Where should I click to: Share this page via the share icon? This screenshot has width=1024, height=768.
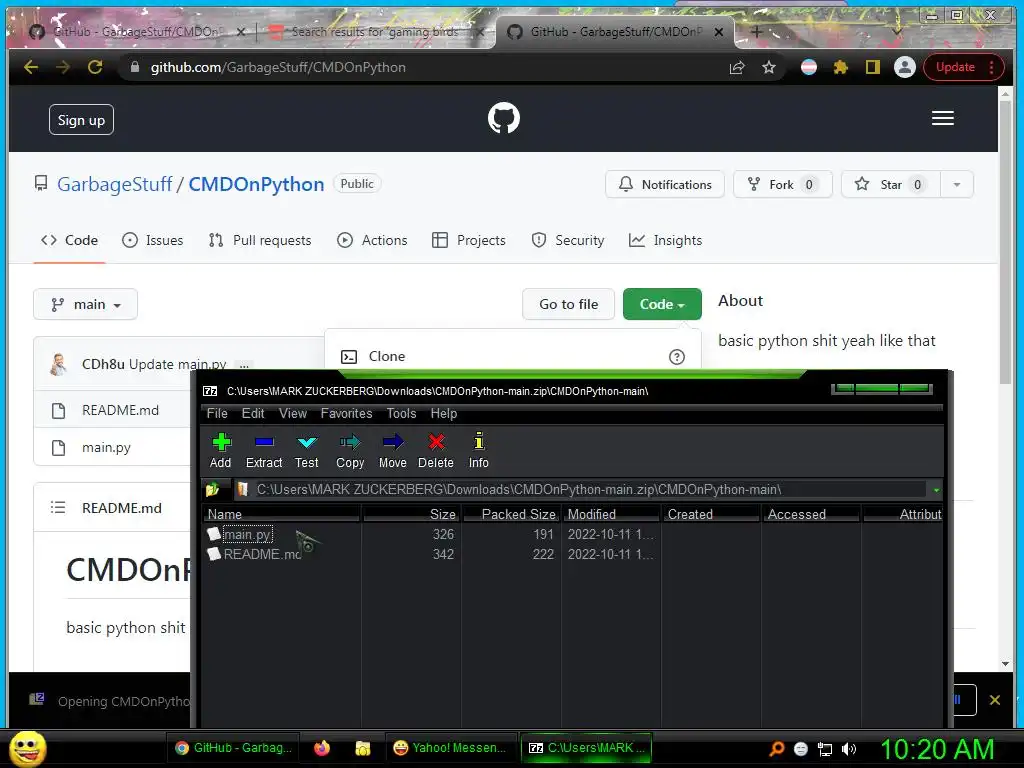click(737, 67)
